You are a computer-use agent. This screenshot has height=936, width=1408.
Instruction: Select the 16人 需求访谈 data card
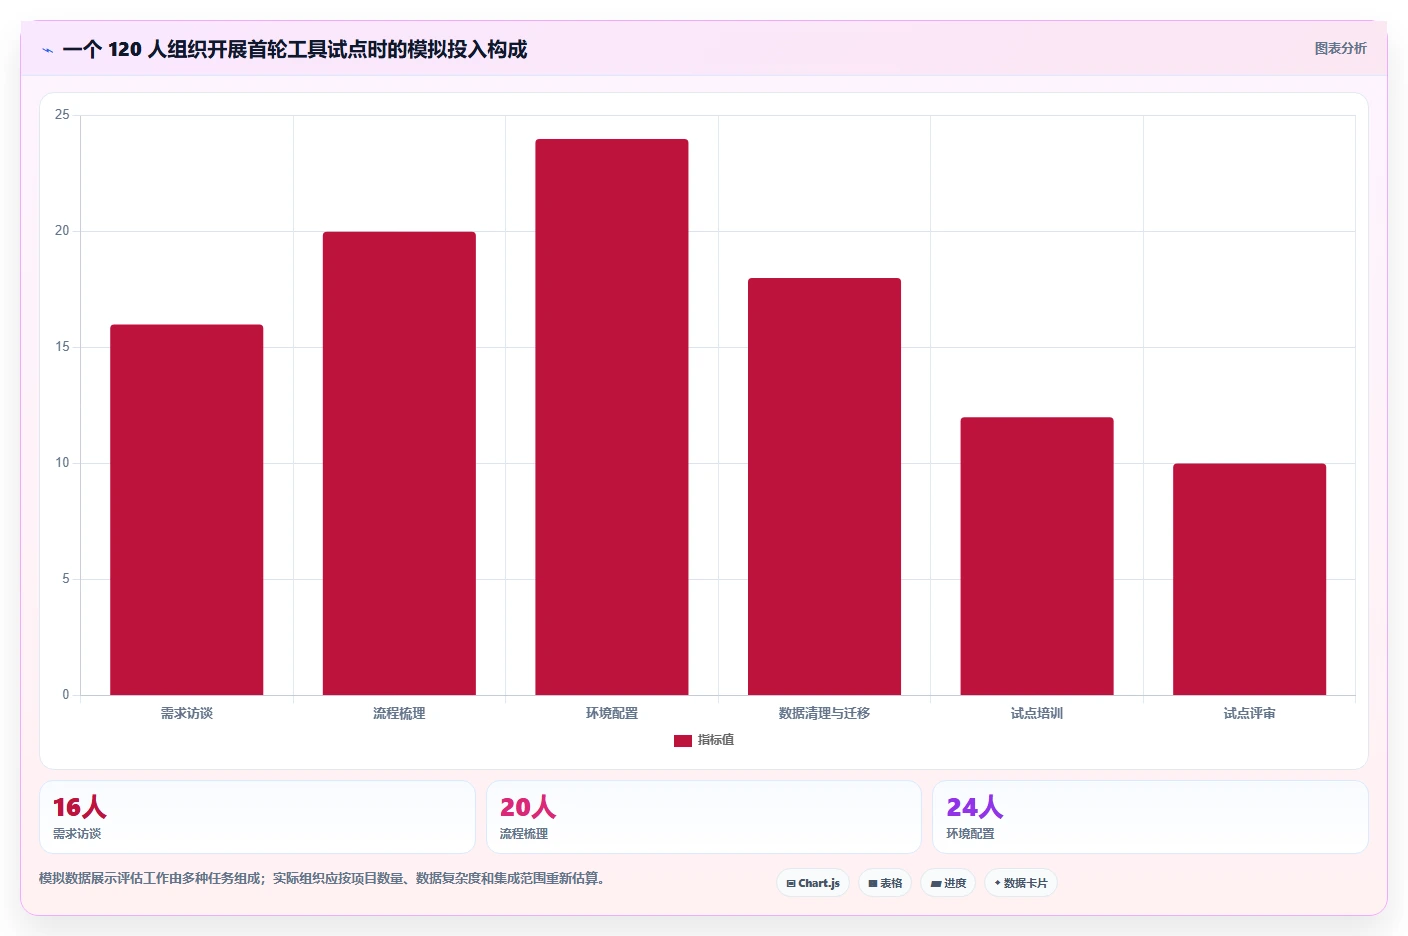[257, 817]
